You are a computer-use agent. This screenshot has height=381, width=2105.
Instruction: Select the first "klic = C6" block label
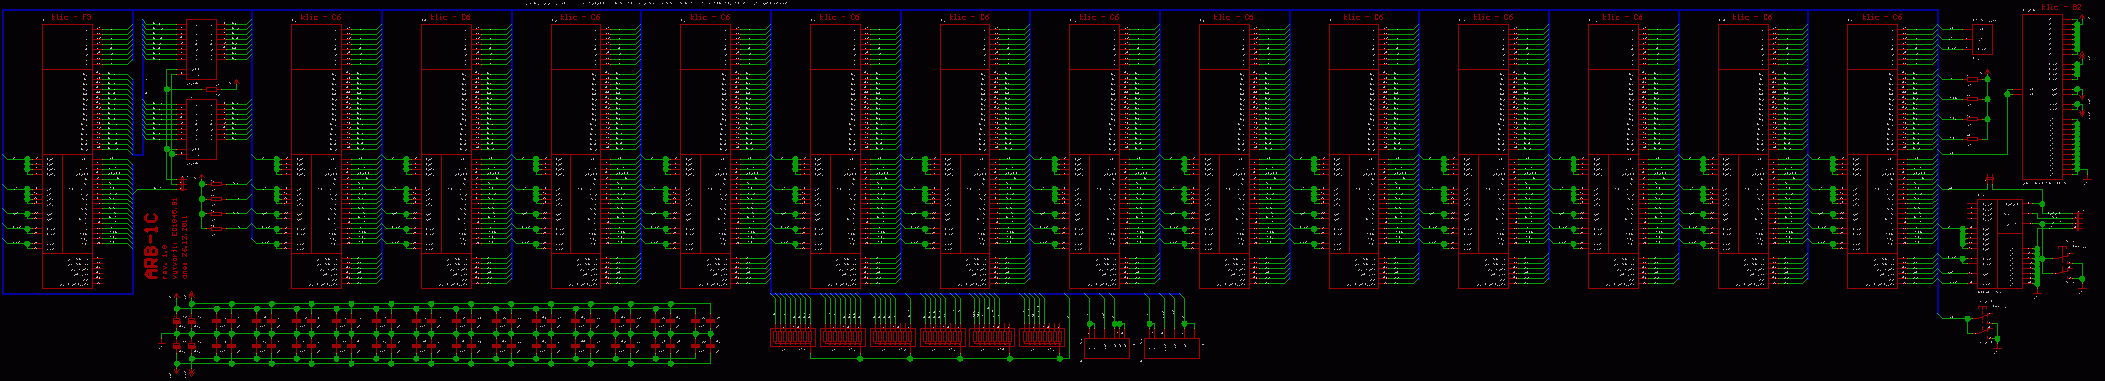click(316, 17)
